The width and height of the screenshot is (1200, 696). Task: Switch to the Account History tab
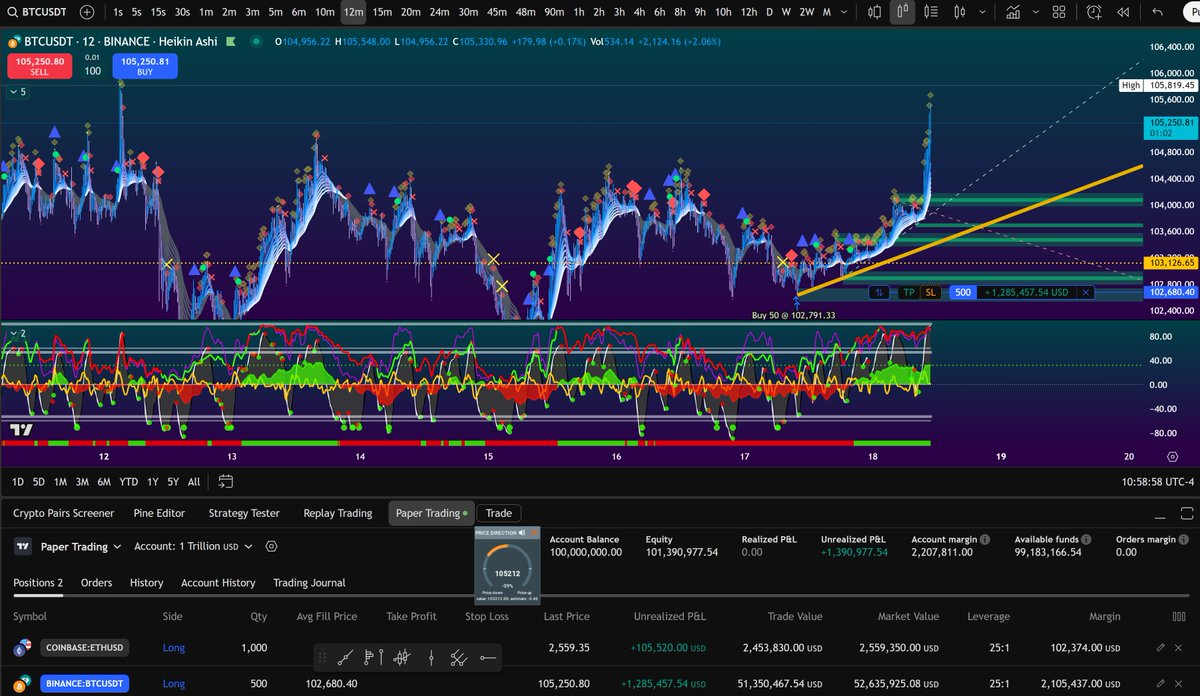tap(218, 582)
